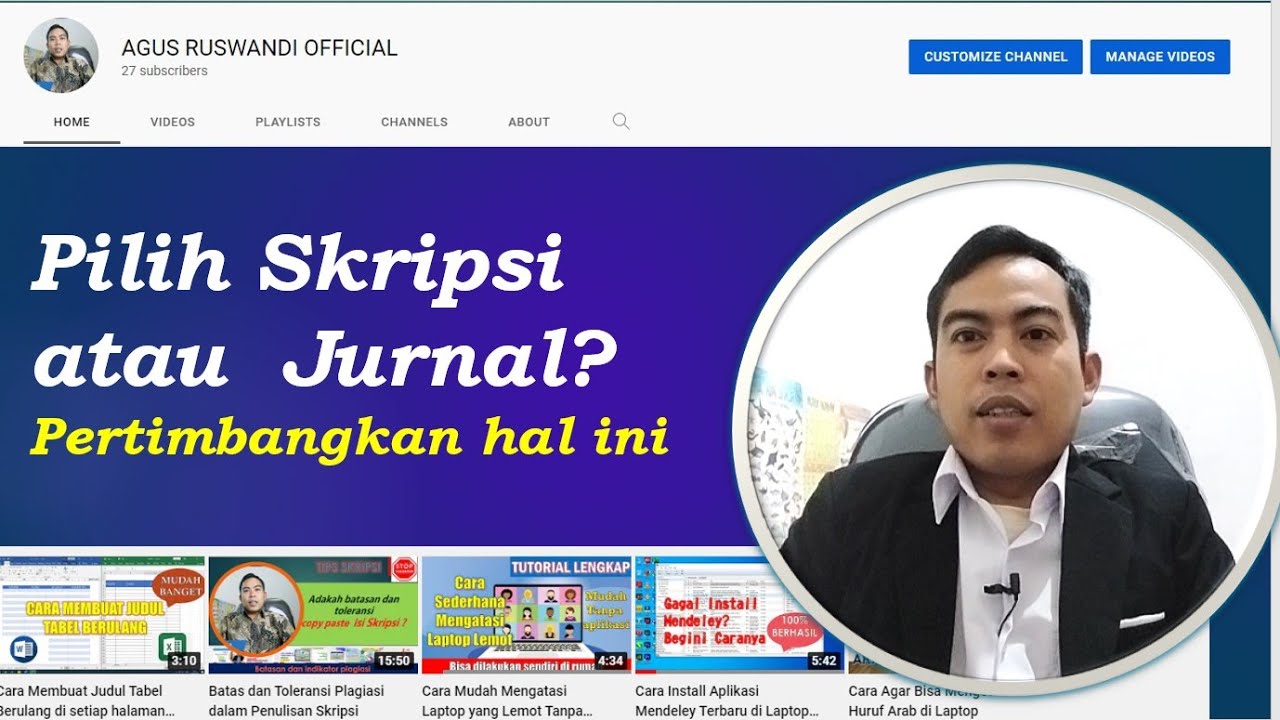Screen dimensions: 1280x720
Task: Click the channel search magnifier icon
Action: pos(621,122)
